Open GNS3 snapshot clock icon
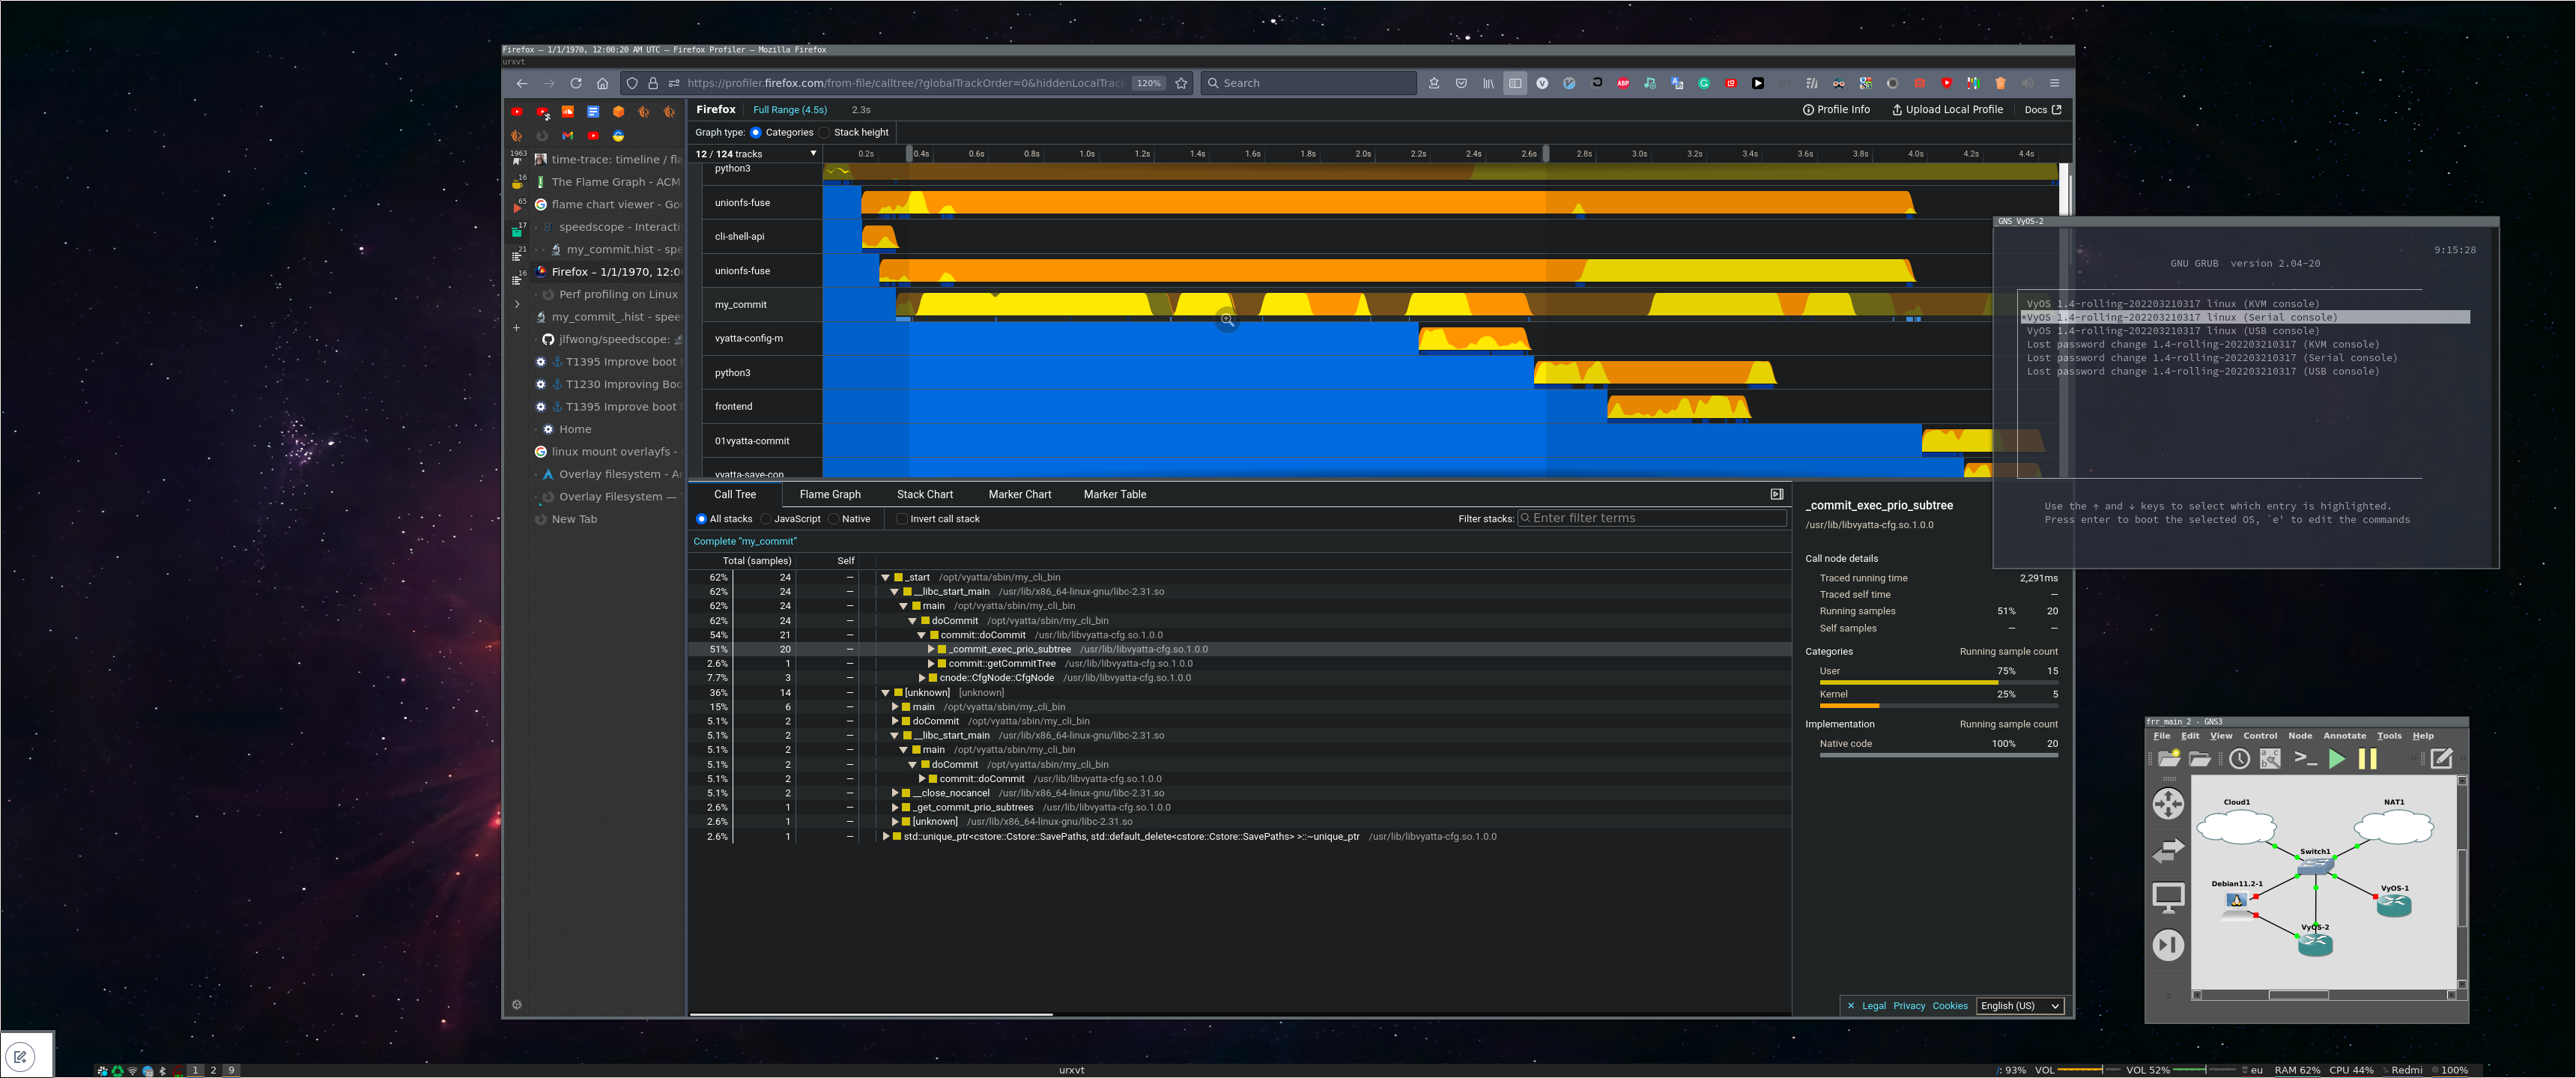The height and width of the screenshot is (1078, 2576). (x=2239, y=759)
